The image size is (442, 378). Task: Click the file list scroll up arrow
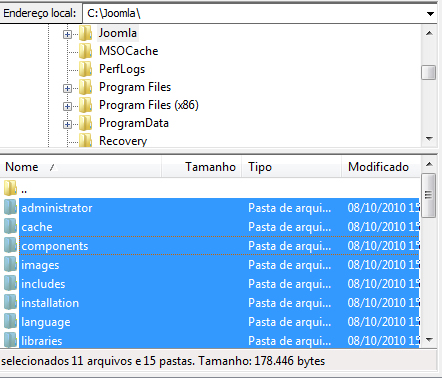point(429,164)
